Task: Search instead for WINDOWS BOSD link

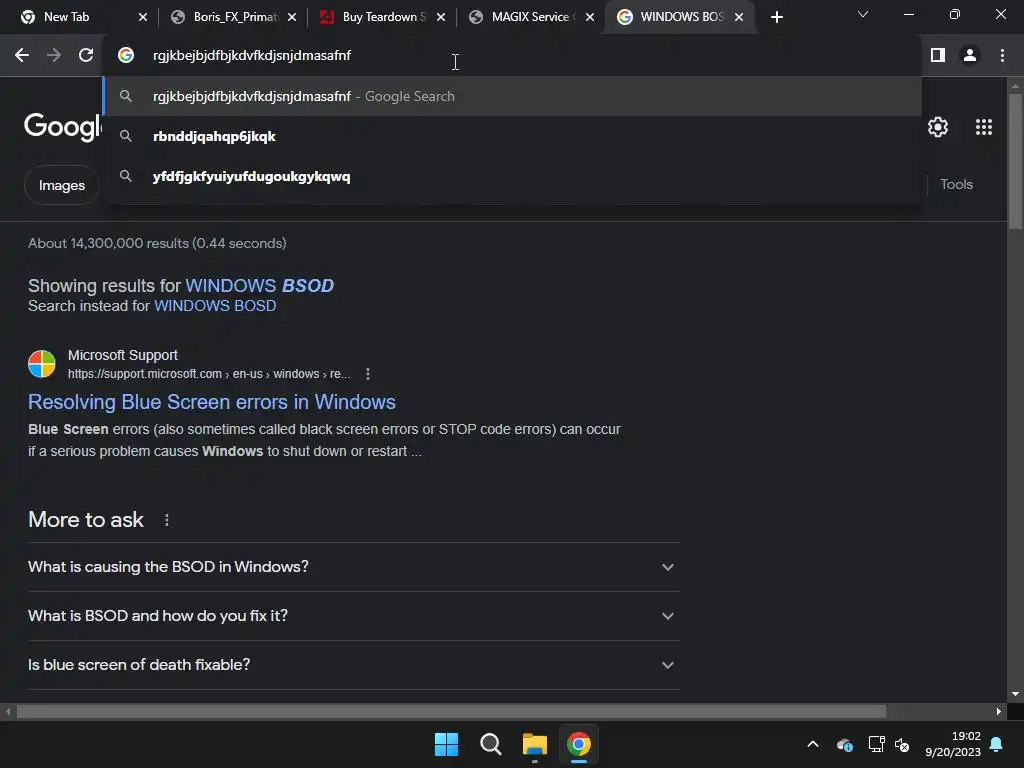Action: (x=215, y=306)
